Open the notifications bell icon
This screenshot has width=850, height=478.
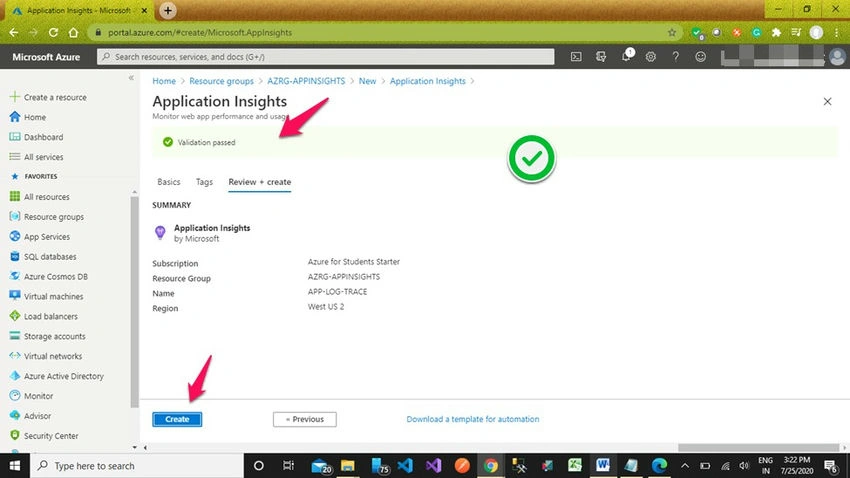626,56
